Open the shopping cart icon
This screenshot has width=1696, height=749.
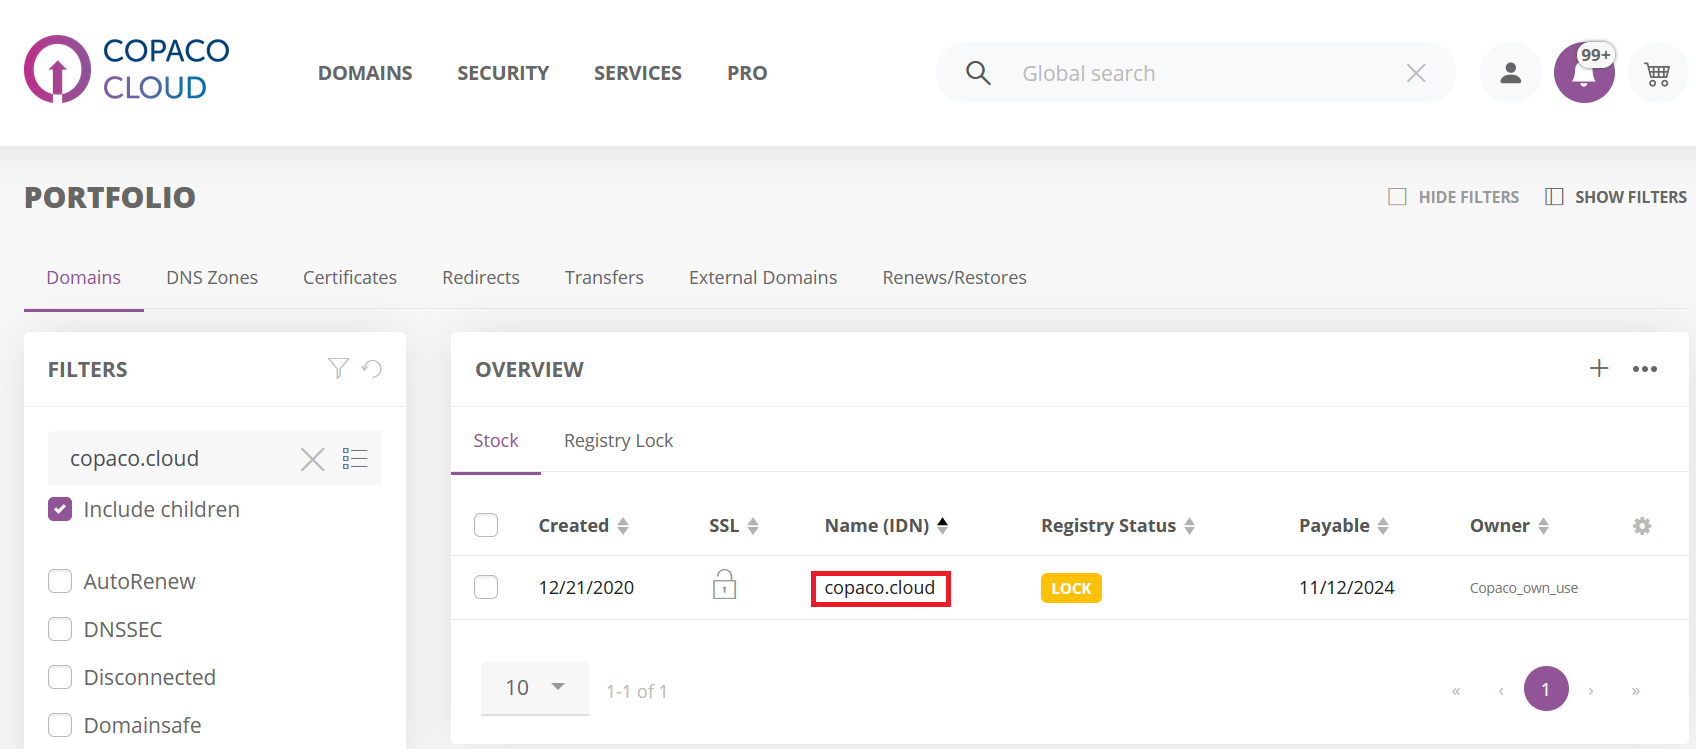(1657, 73)
